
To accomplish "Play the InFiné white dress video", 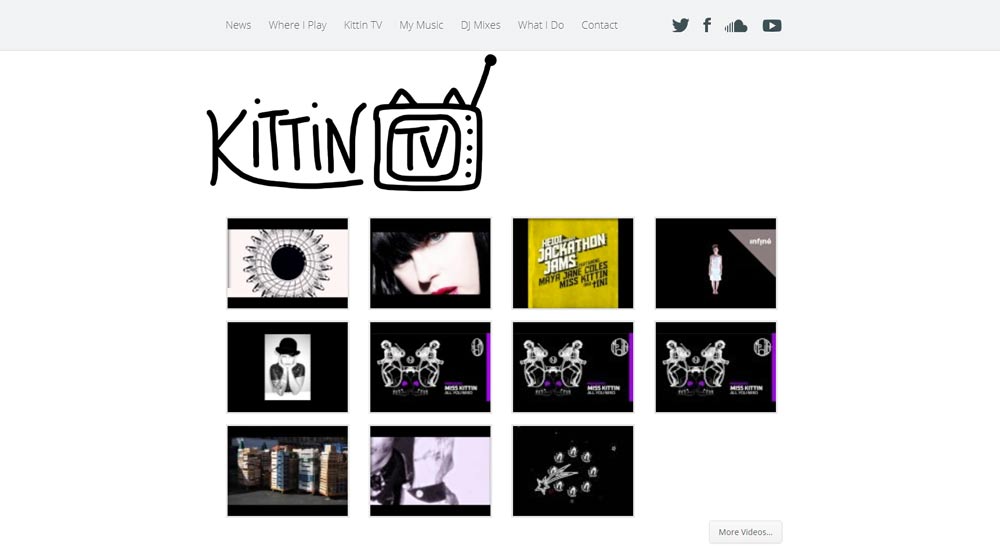I will tap(716, 263).
